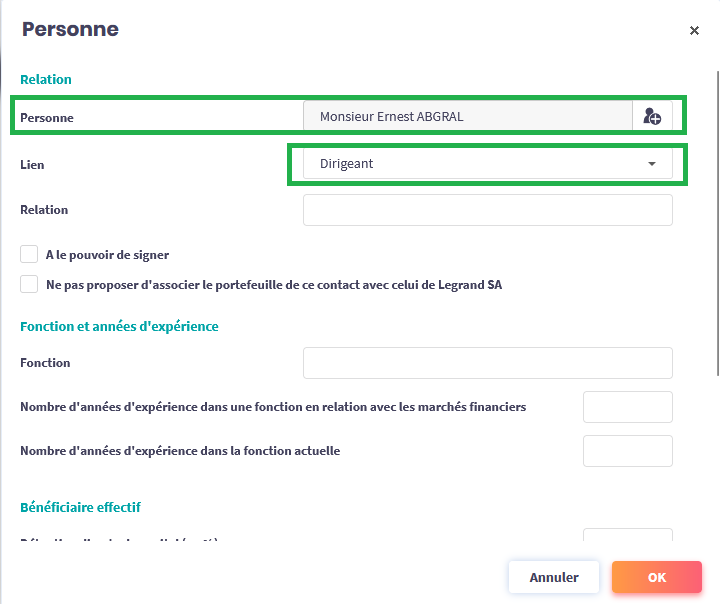Confirm with the OK button
The height and width of the screenshot is (604, 720).
coord(656,577)
